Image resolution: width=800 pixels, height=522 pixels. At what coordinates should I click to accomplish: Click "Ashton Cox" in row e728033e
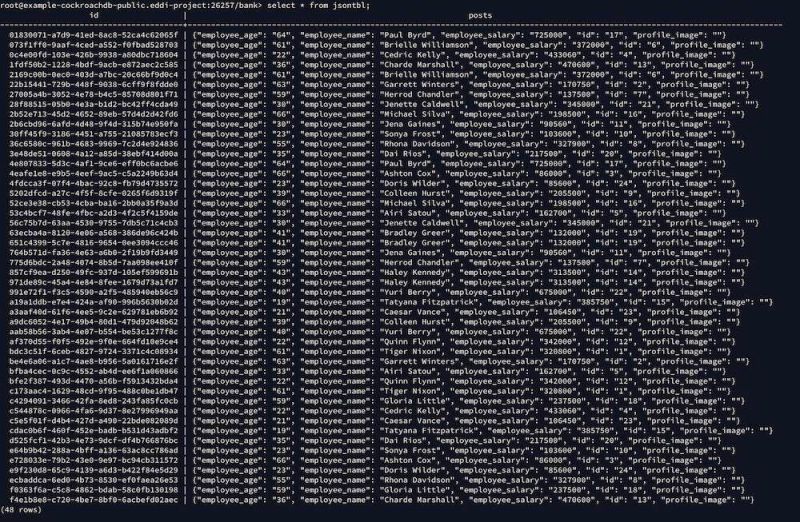tap(408, 460)
